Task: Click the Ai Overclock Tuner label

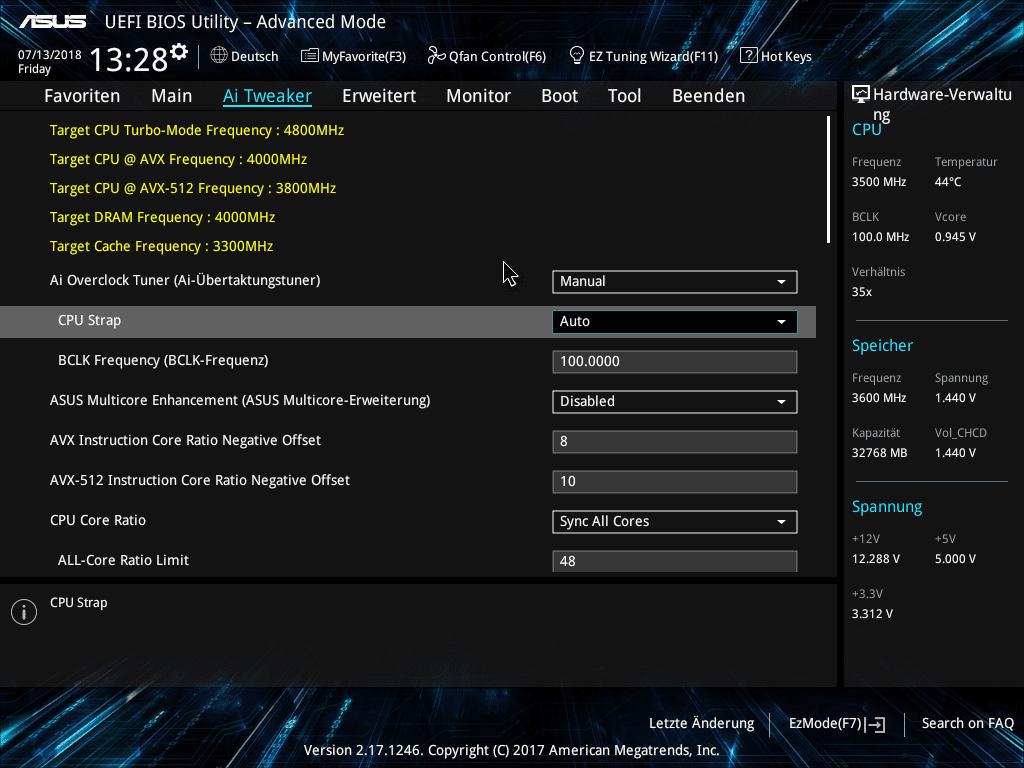Action: click(185, 281)
